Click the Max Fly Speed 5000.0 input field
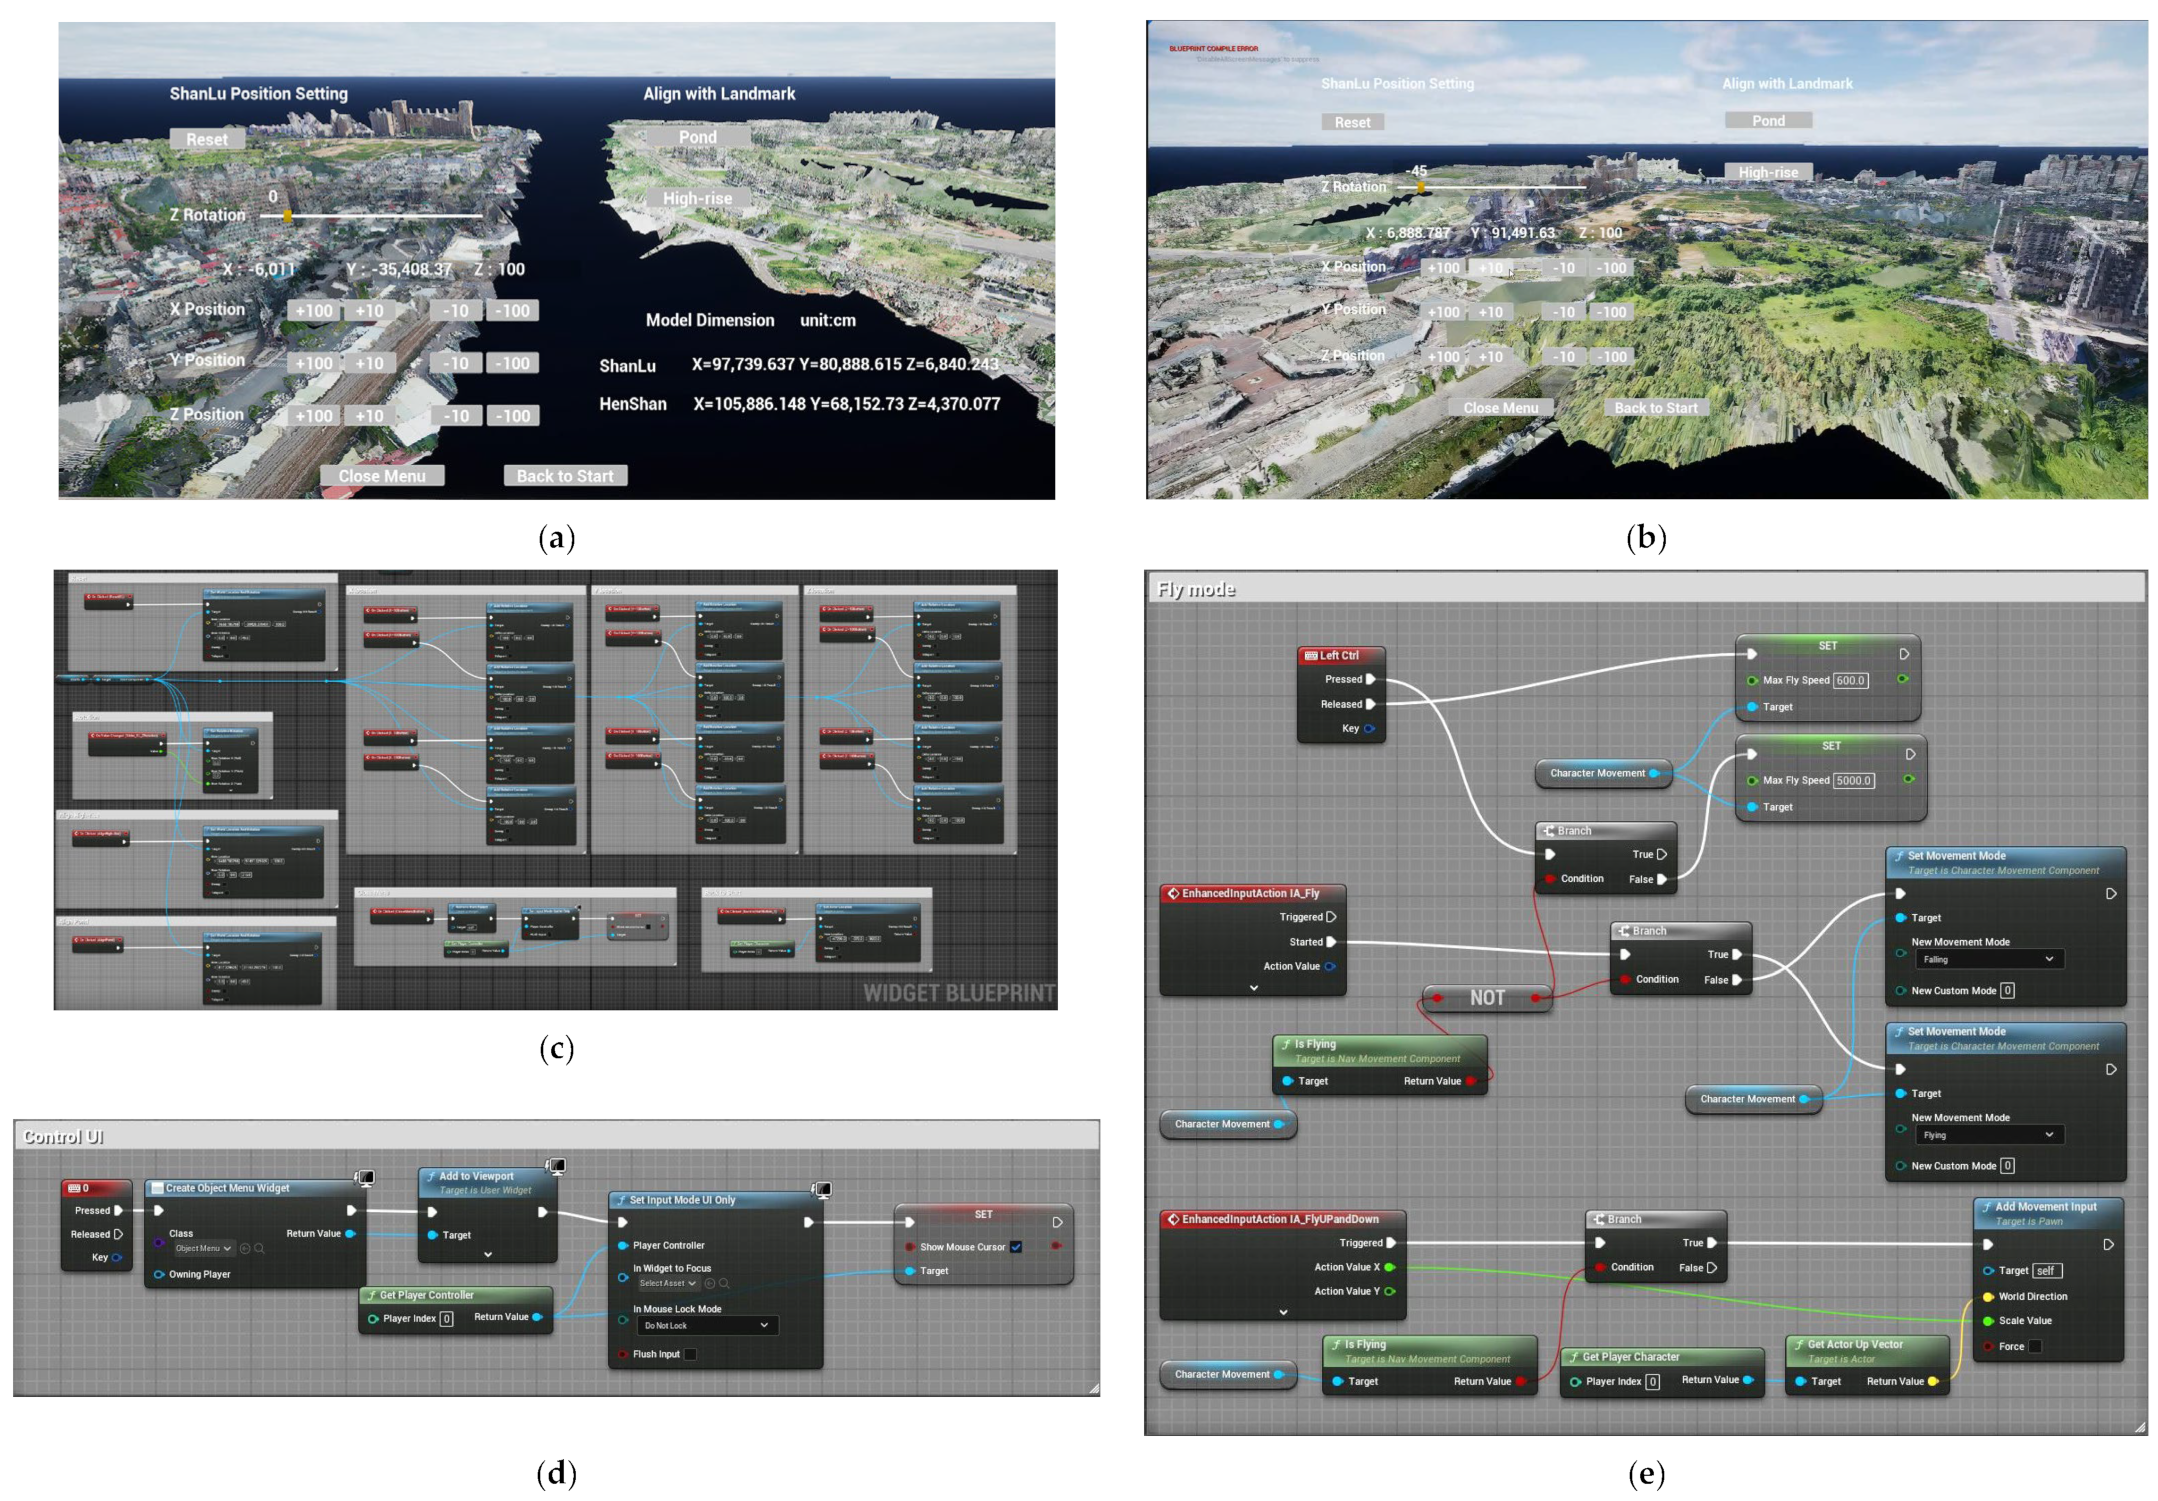2158x1501 pixels. [x=1853, y=780]
